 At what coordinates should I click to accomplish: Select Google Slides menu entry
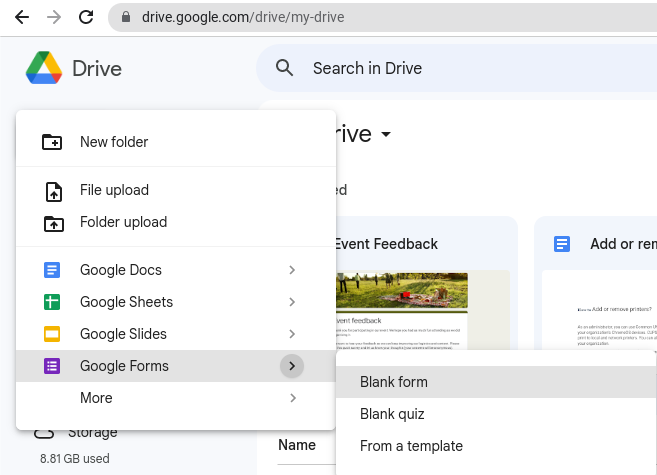[176, 334]
